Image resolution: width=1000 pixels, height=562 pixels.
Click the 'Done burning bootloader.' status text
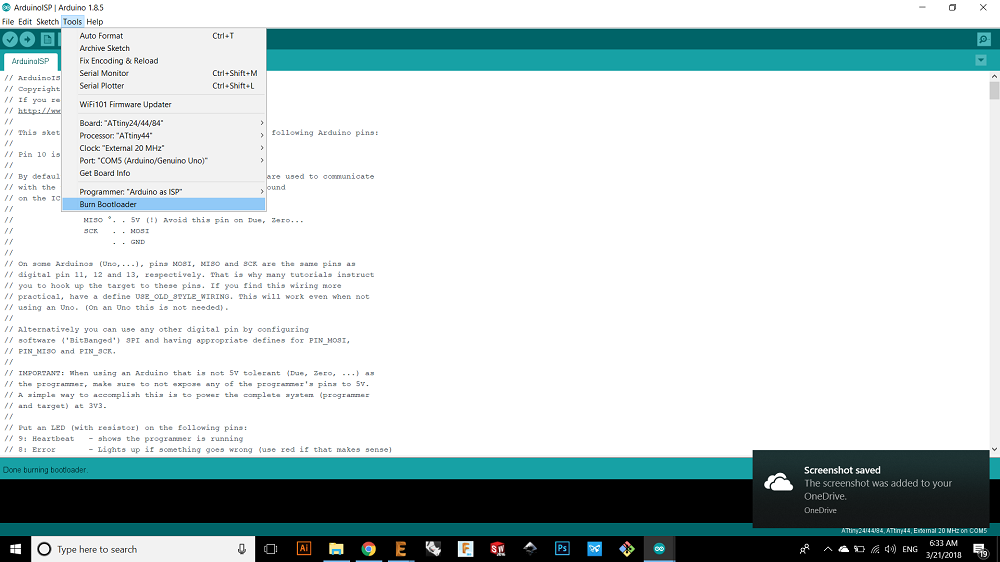coord(45,470)
